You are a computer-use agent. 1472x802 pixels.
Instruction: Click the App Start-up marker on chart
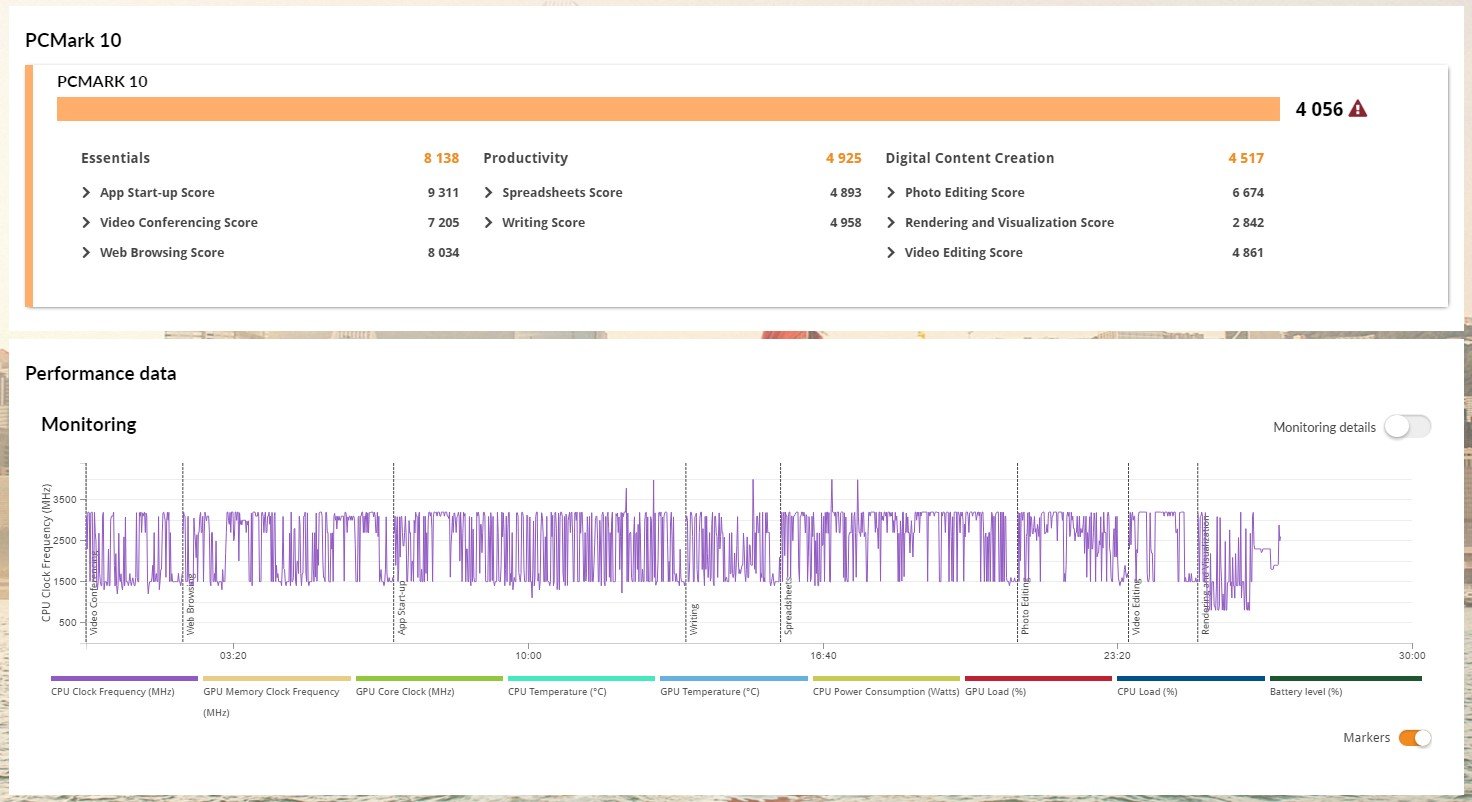tap(402, 608)
